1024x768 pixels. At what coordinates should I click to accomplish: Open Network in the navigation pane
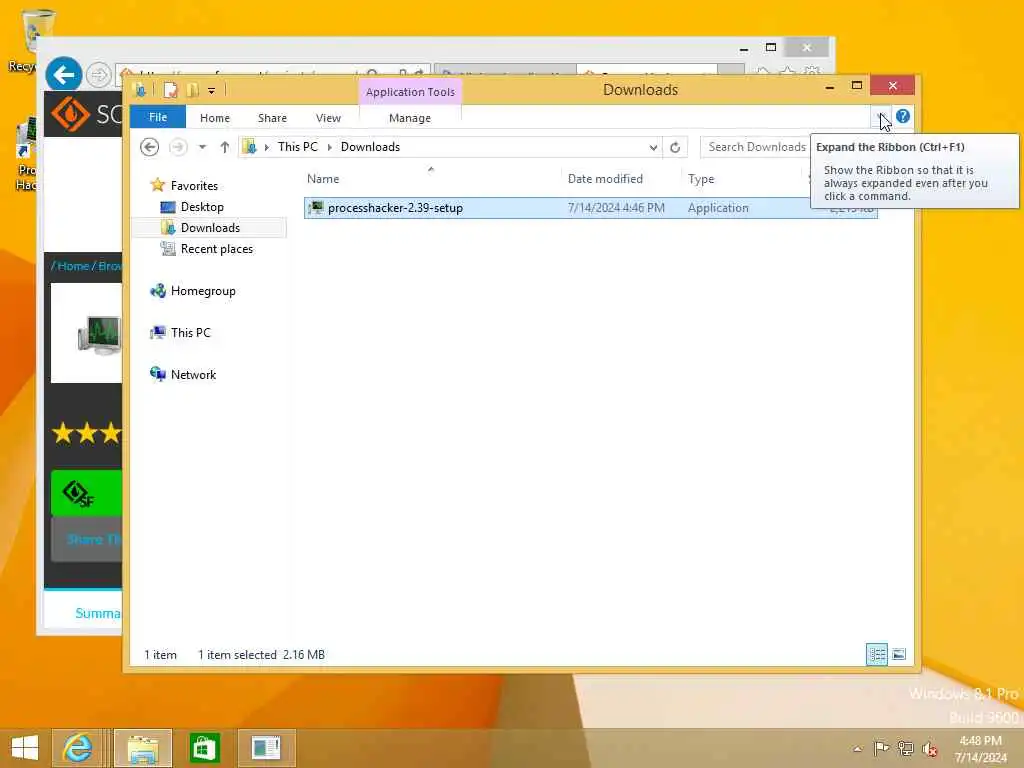(193, 375)
